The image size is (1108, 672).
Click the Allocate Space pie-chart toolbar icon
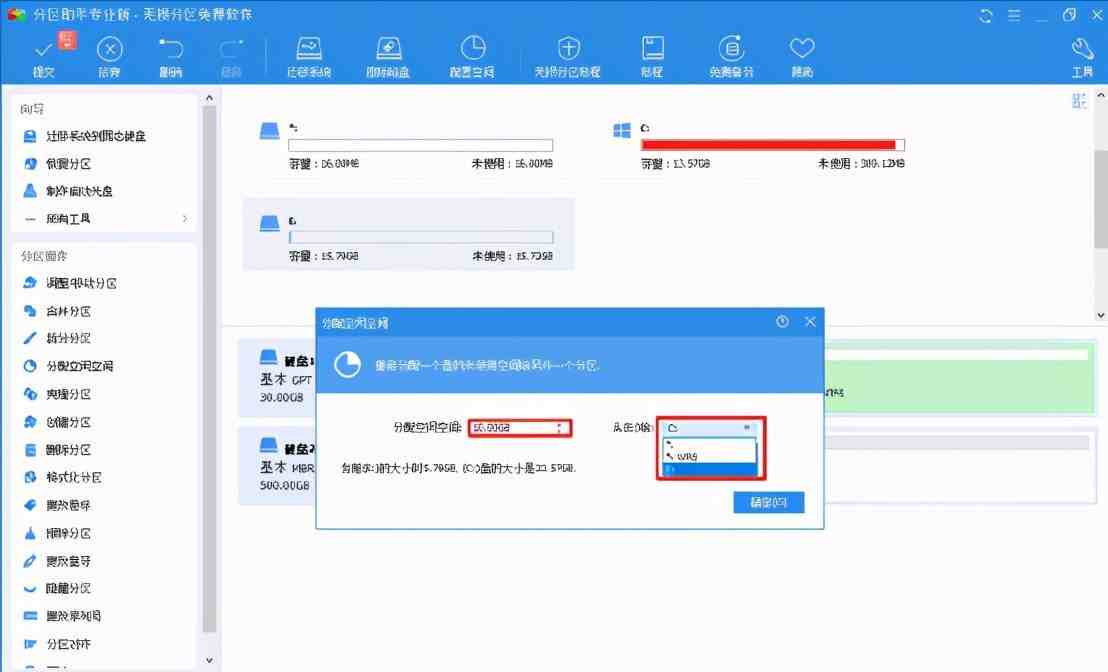click(473, 50)
